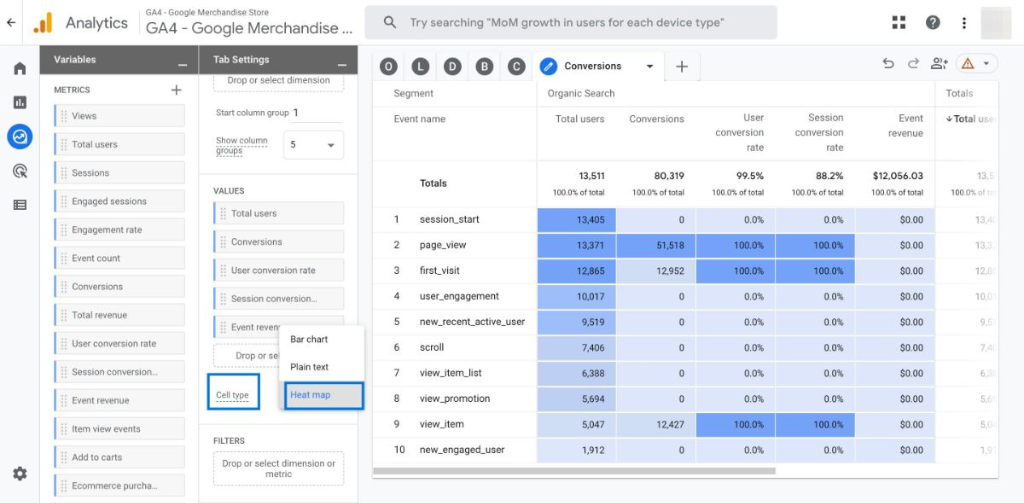This screenshot has width=1024, height=503.
Task: Open the Google apps grid icon
Action: 899,23
